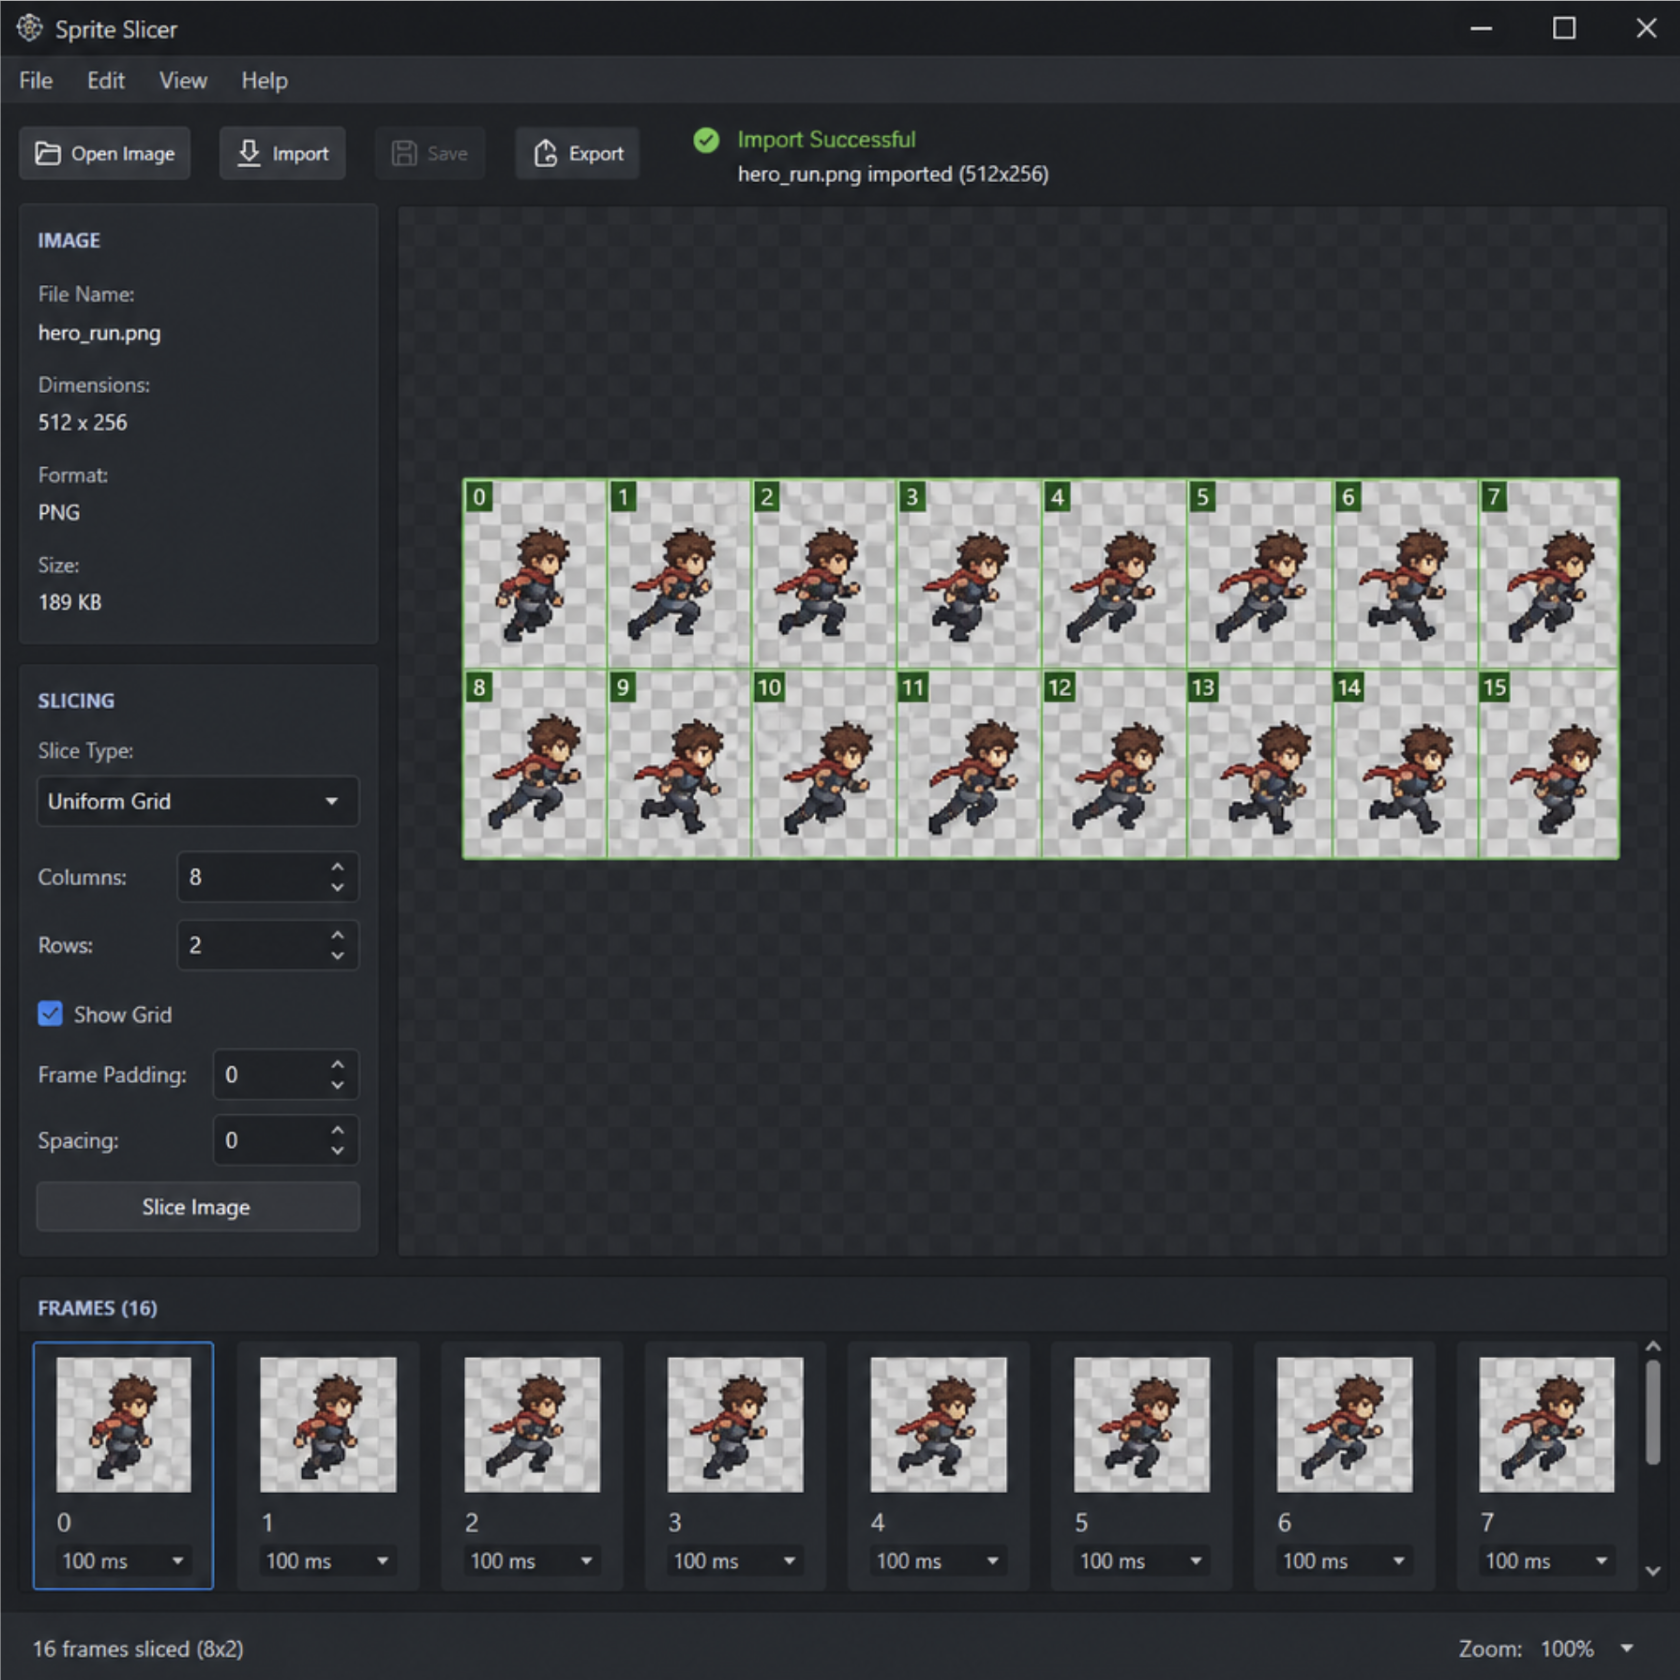
Task: Click frame label 0 on sprite sheet
Action: (x=479, y=497)
